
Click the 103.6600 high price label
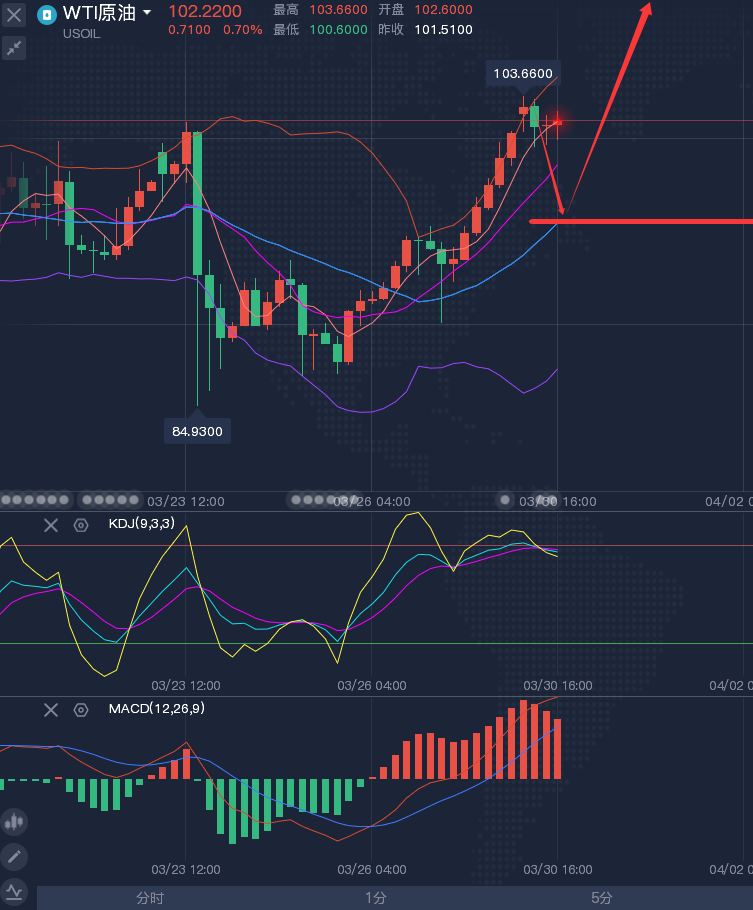523,74
